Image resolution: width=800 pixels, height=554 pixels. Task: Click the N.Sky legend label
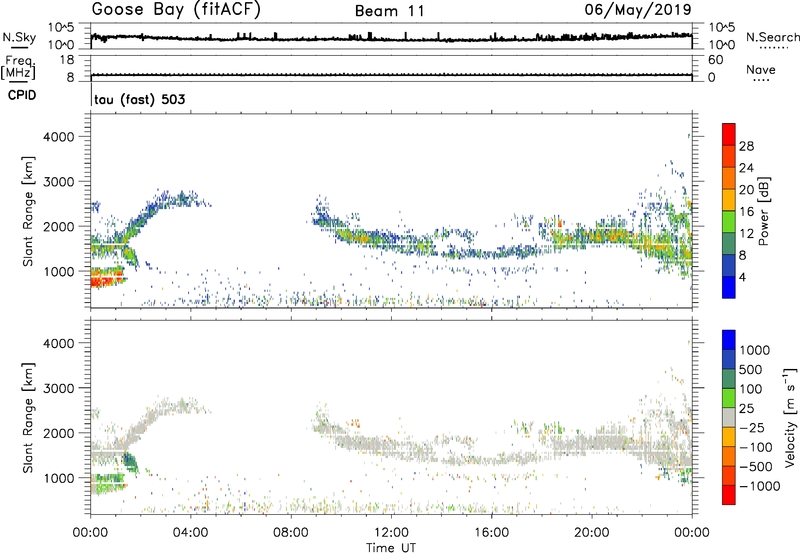19,37
